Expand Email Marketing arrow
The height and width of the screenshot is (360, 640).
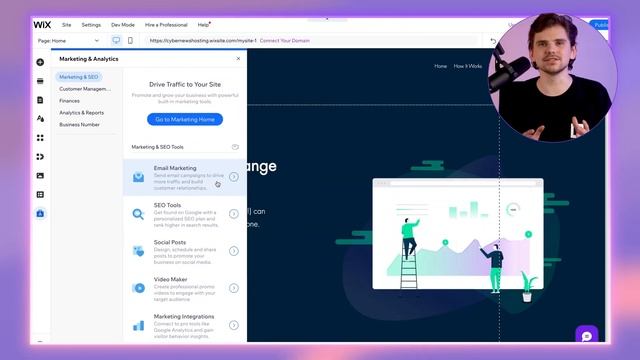point(233,177)
